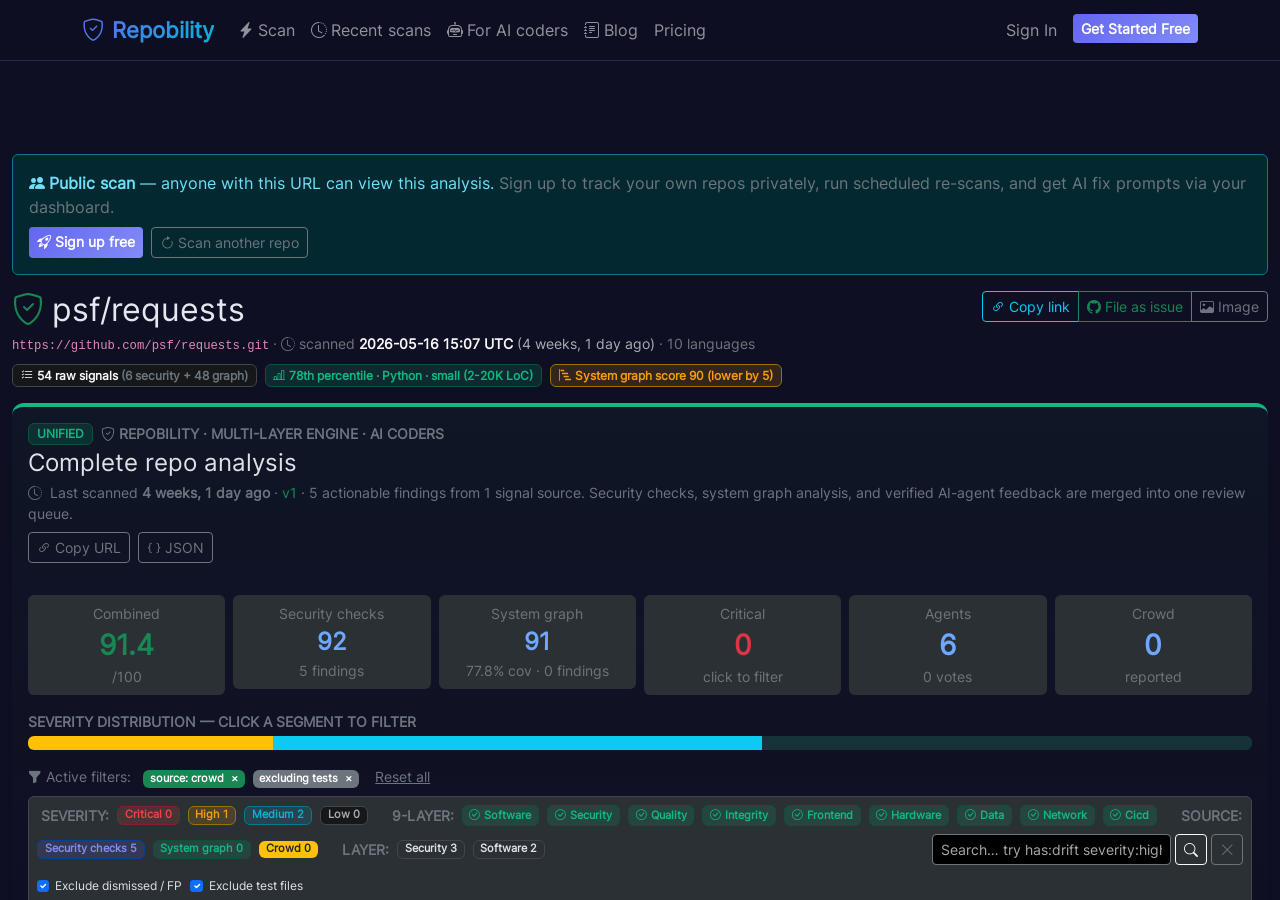Toggle the Quality layer filter chip
This screenshot has width=1280, height=900.
[x=661, y=815]
